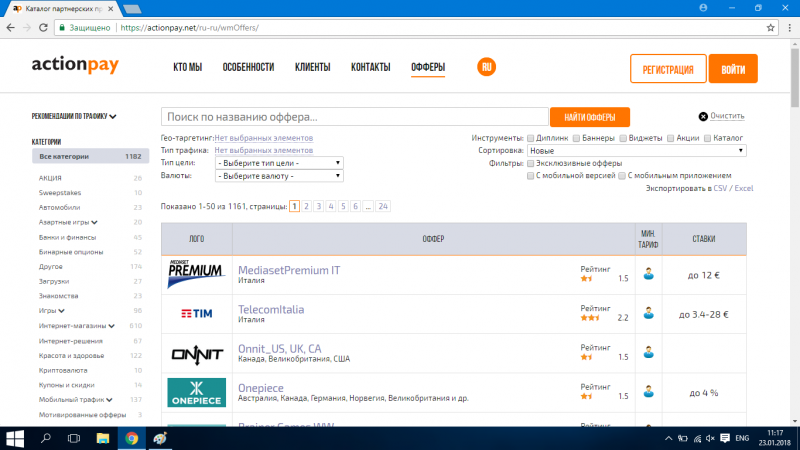Click the Chrome icon on the taskbar
The width and height of the screenshot is (800, 450).
(x=132, y=438)
